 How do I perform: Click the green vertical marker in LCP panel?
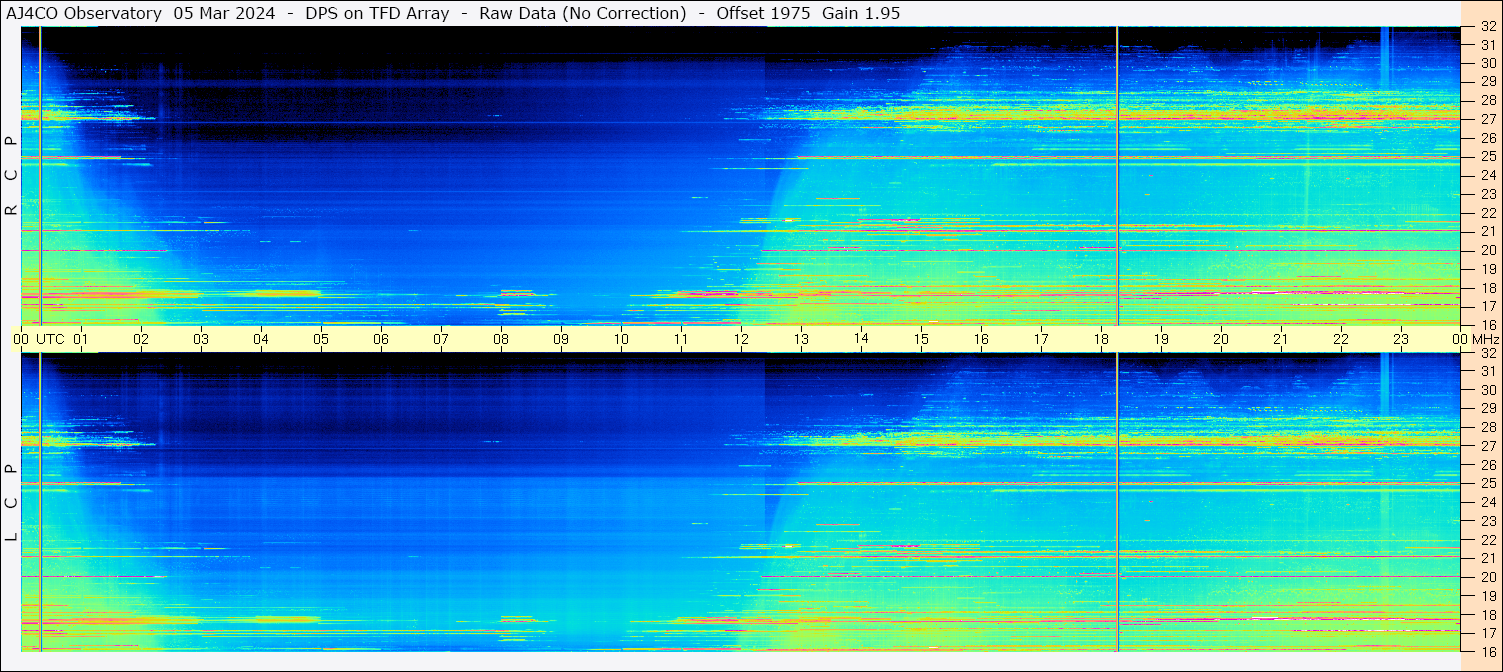(40, 502)
